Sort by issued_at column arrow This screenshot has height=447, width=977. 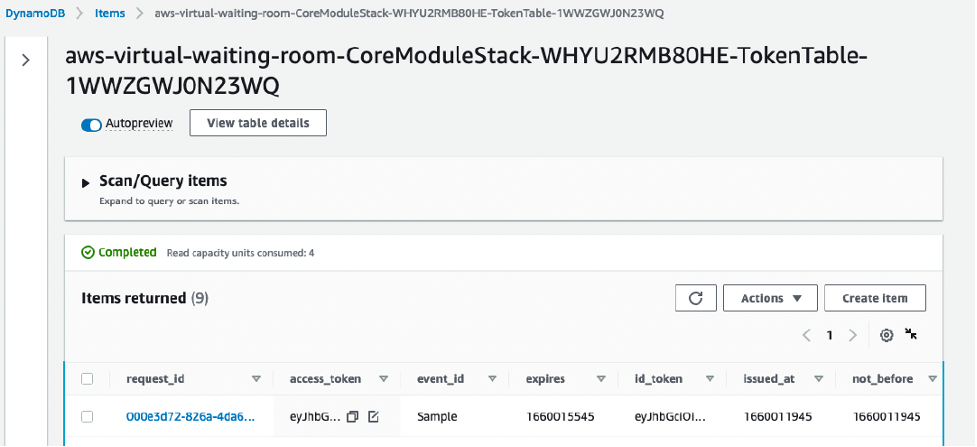(x=819, y=379)
